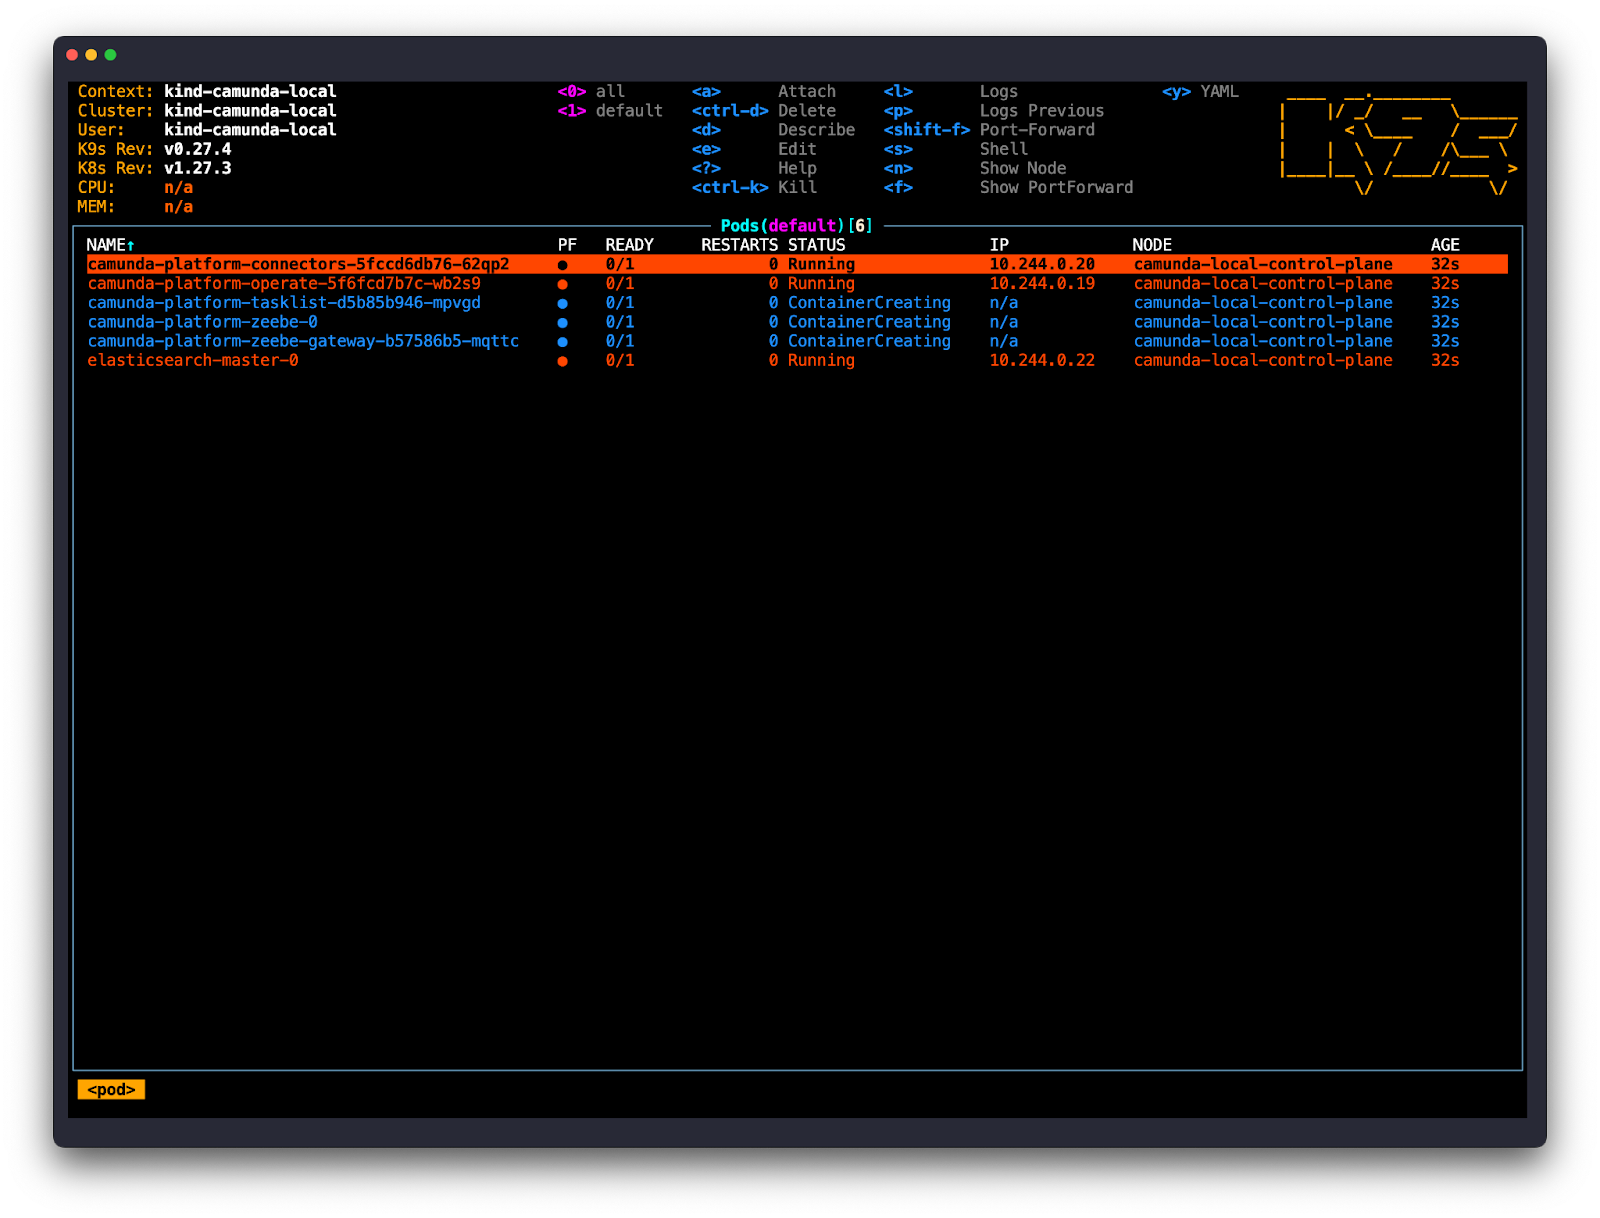The width and height of the screenshot is (1600, 1218).
Task: Click the RESTARTS column header
Action: [x=739, y=245]
